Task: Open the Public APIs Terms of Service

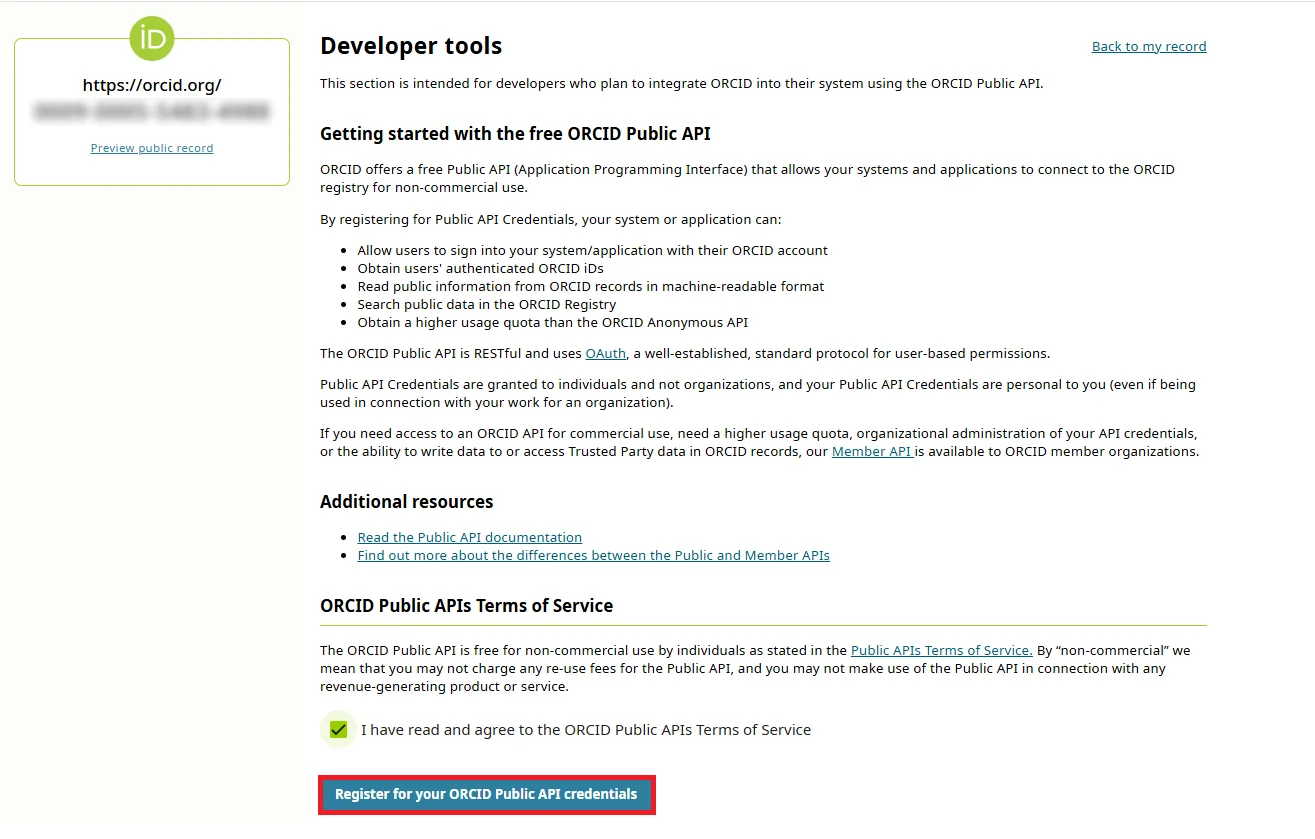Action: [940, 650]
